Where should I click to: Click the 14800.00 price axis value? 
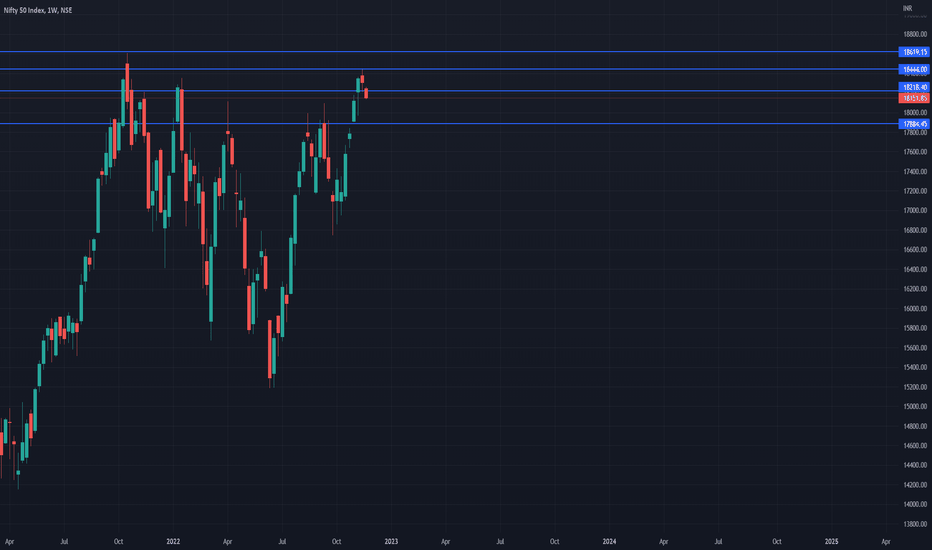point(915,426)
